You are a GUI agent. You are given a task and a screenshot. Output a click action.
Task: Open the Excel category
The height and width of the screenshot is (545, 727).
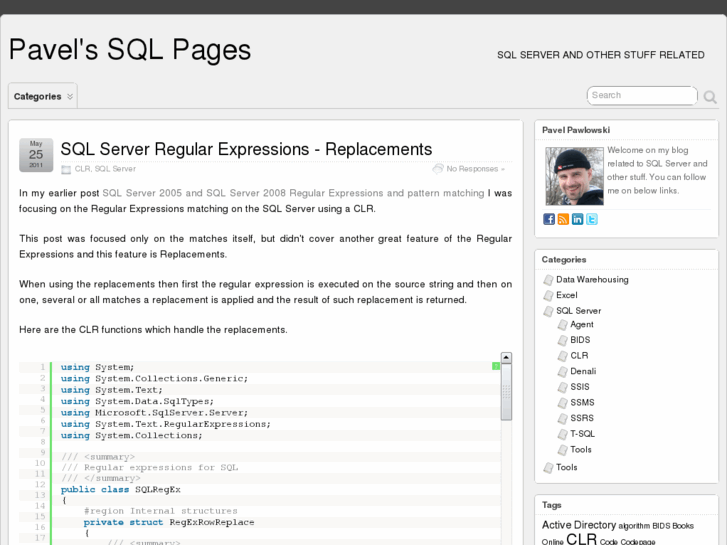(x=566, y=295)
